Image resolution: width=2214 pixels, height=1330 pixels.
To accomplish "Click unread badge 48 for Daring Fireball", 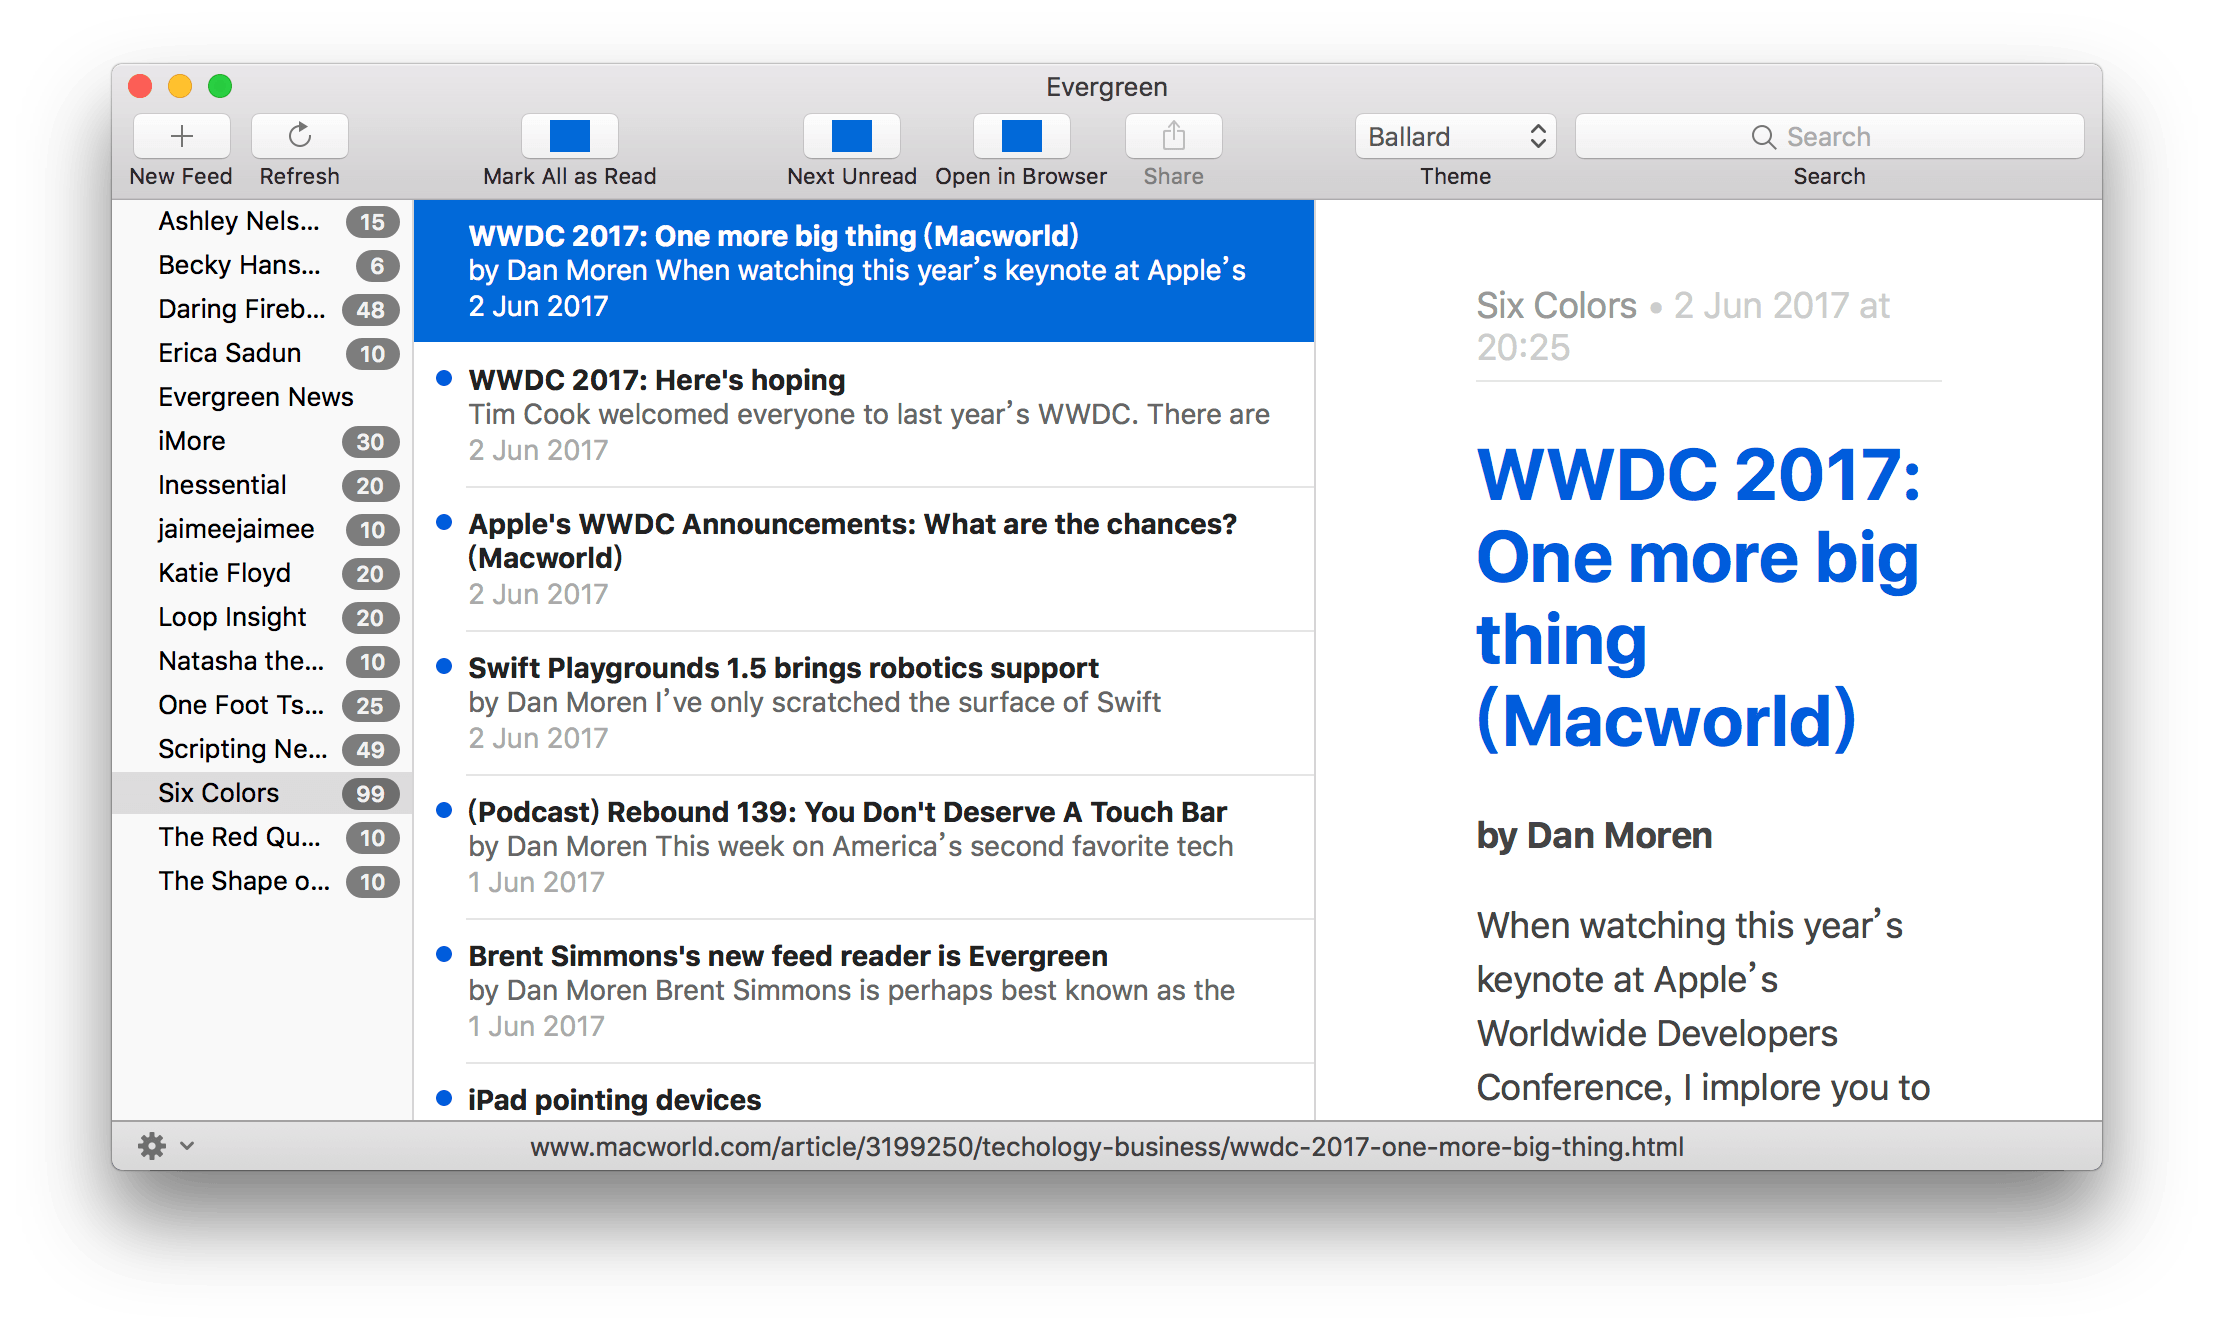I will point(371,309).
